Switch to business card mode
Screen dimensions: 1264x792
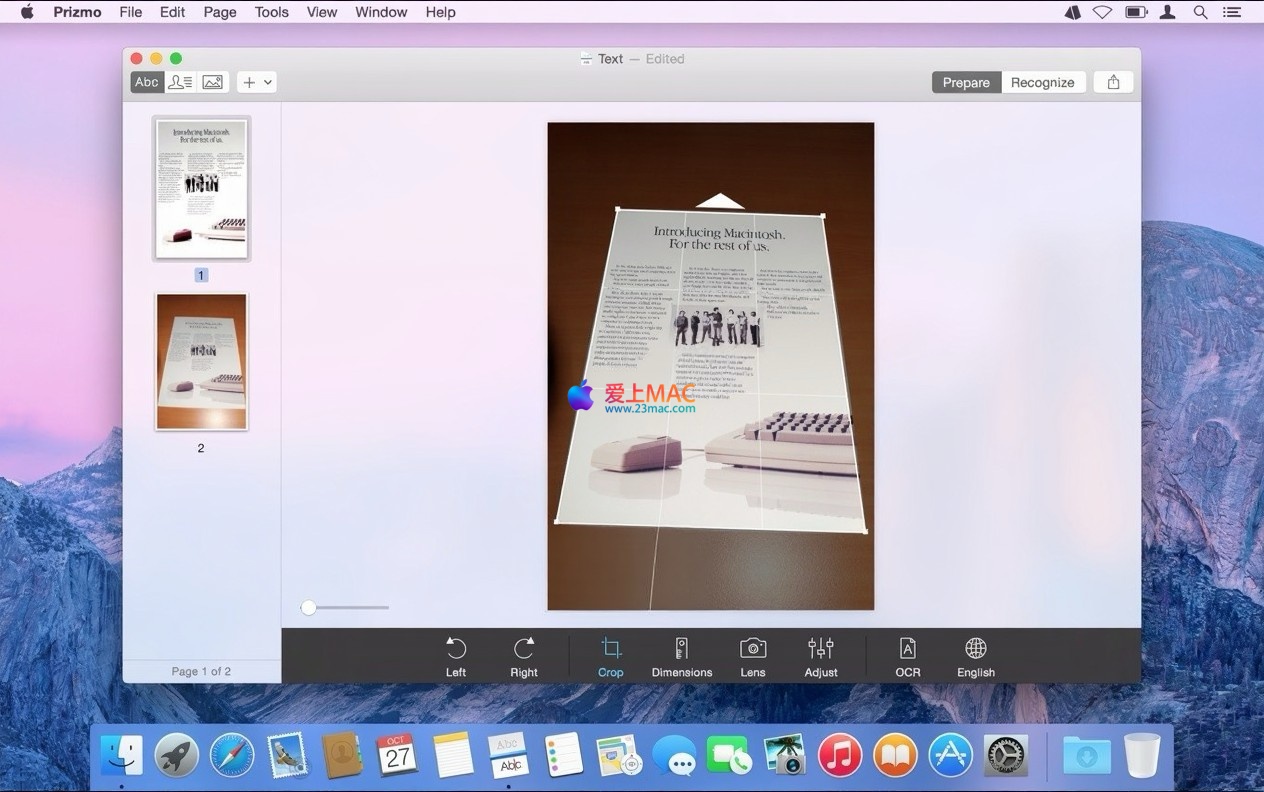pos(180,82)
